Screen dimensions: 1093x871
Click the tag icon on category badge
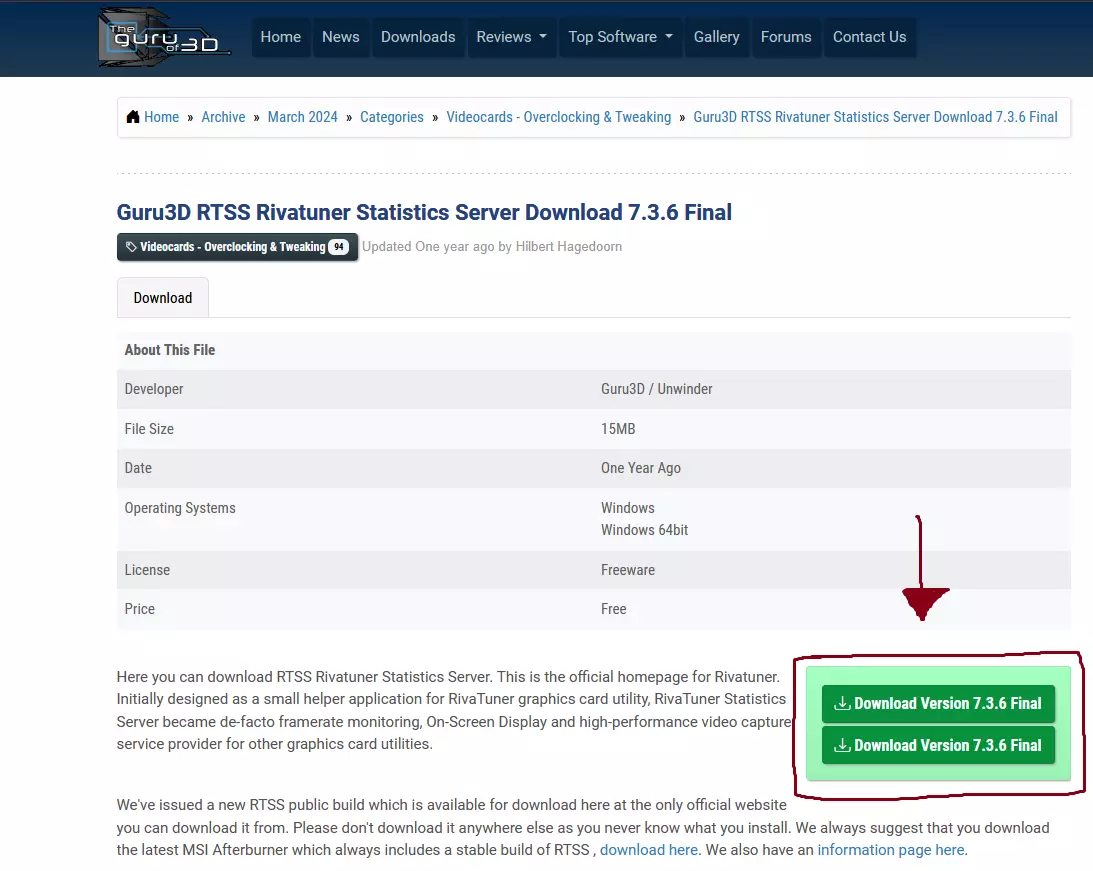tap(131, 247)
